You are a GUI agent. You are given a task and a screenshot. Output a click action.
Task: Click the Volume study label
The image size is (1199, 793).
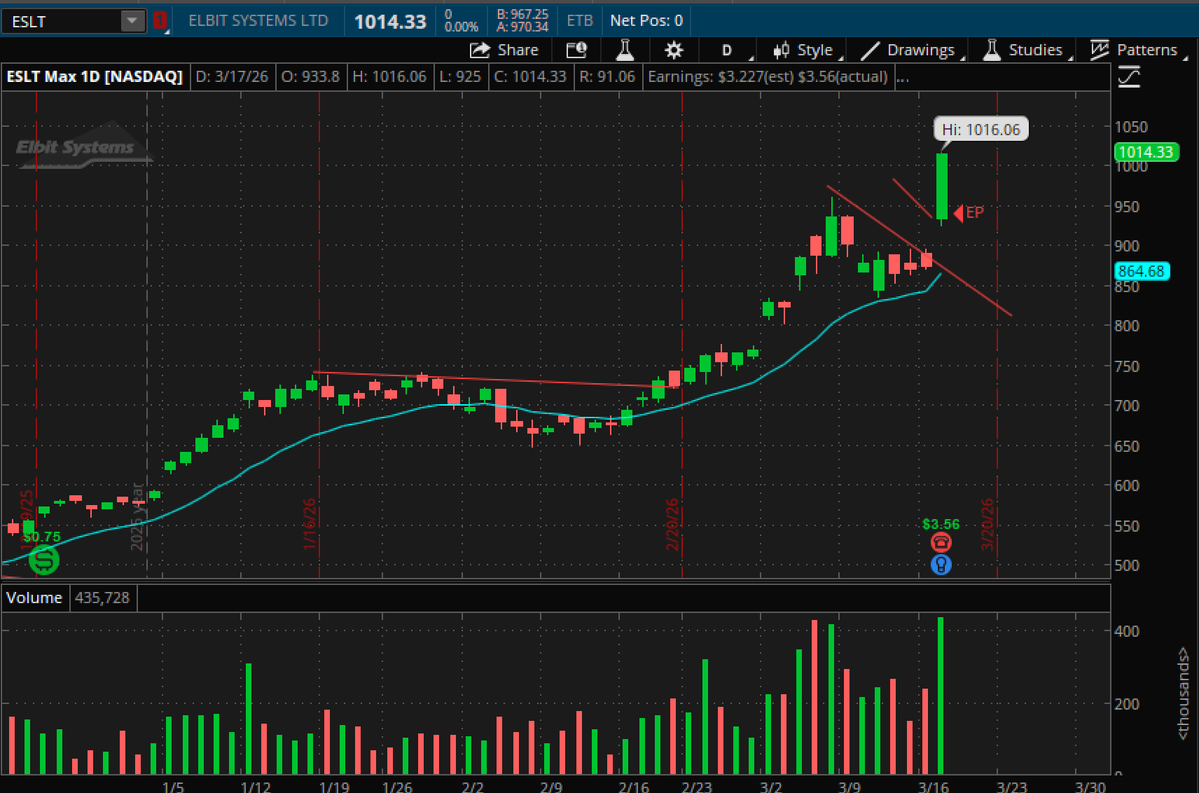tap(34, 598)
